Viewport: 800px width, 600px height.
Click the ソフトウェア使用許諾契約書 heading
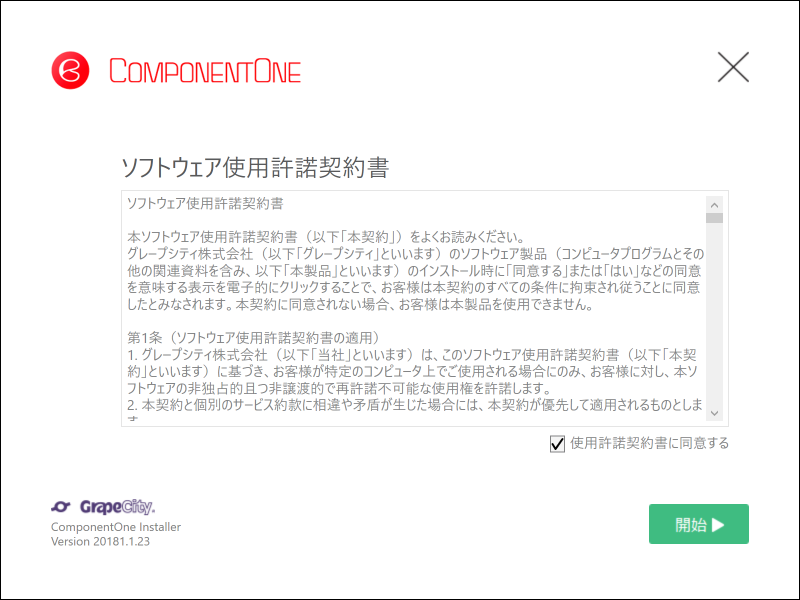255,167
